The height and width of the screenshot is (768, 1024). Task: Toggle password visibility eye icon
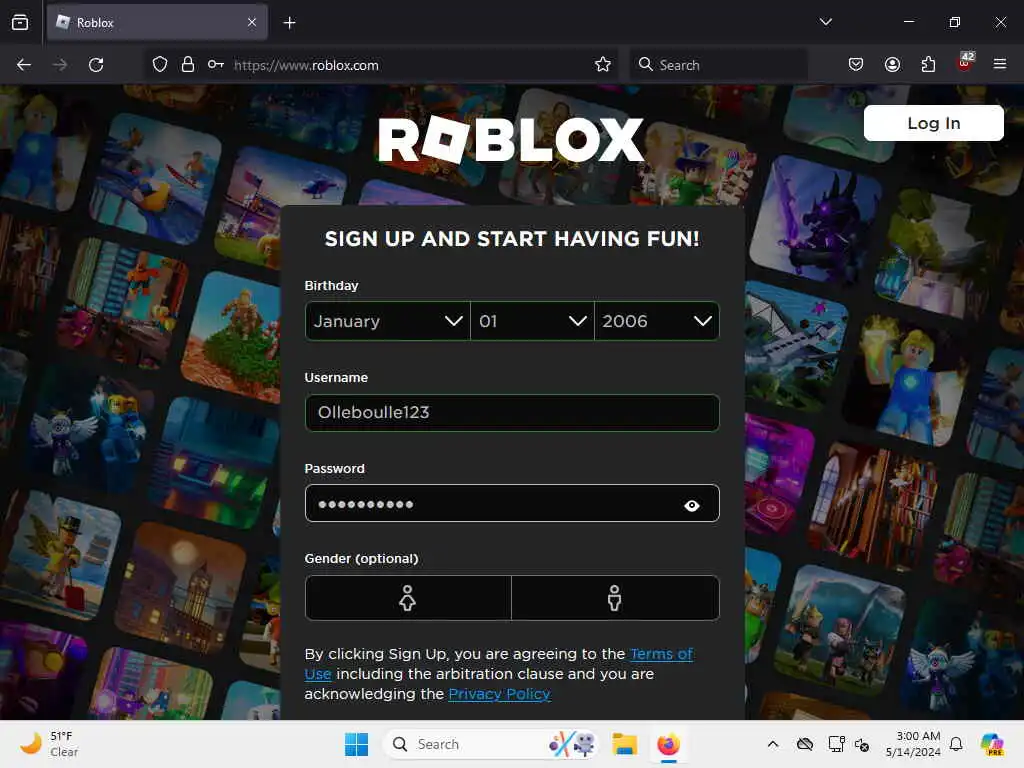point(692,505)
